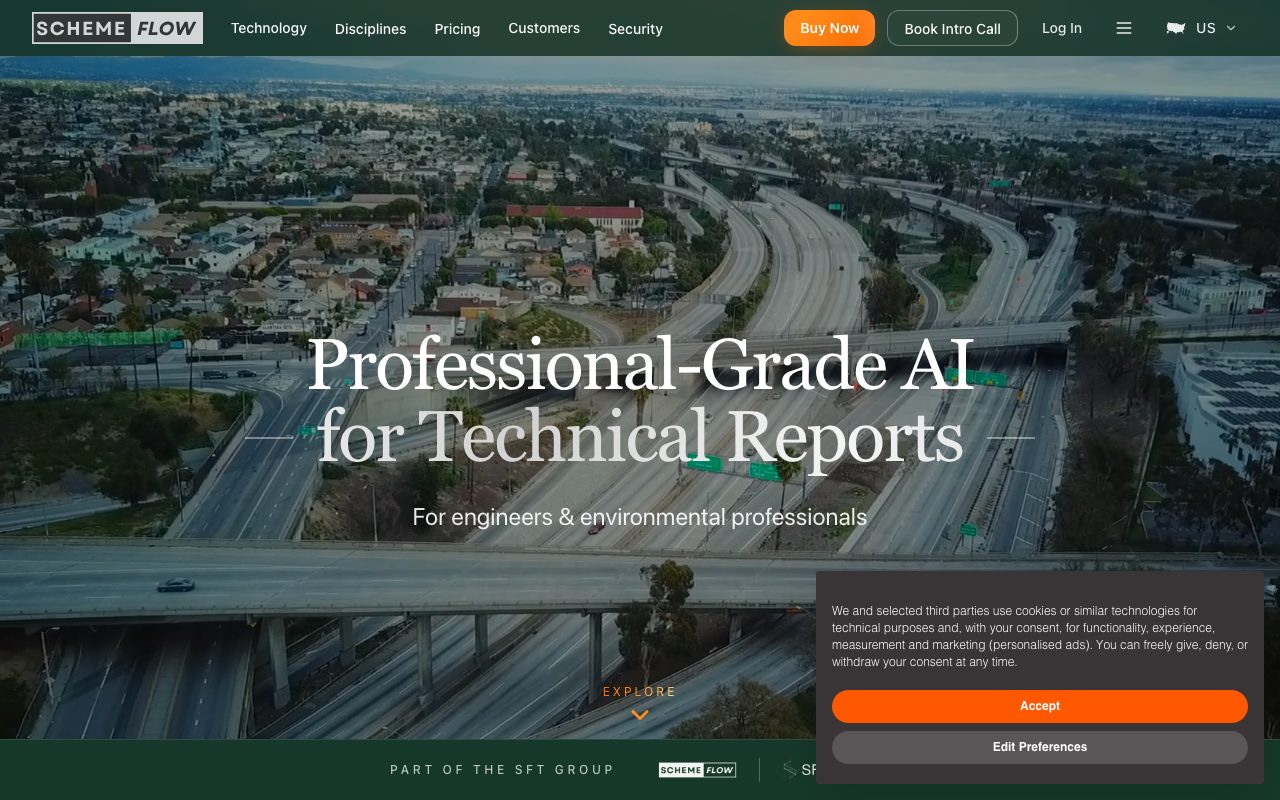Click Edit Preferences in the cookie banner
The width and height of the screenshot is (1280, 800).
[x=1040, y=747]
